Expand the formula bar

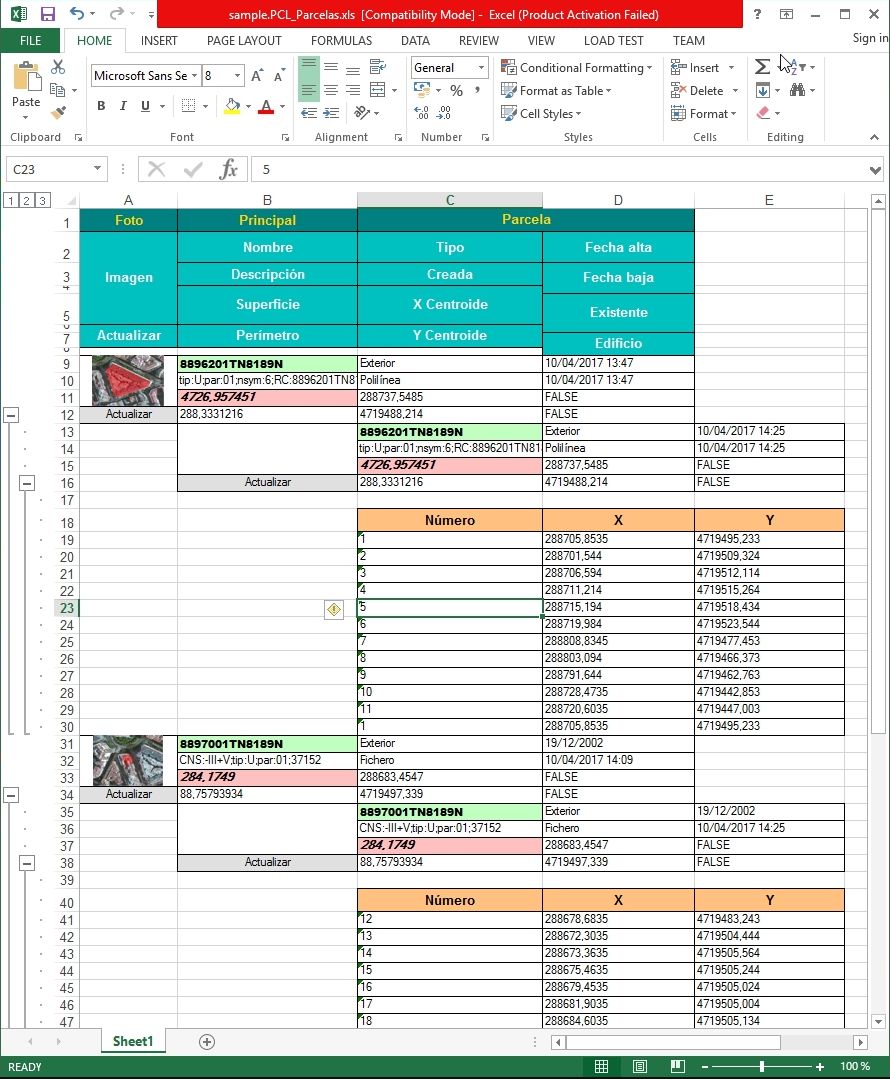875,169
